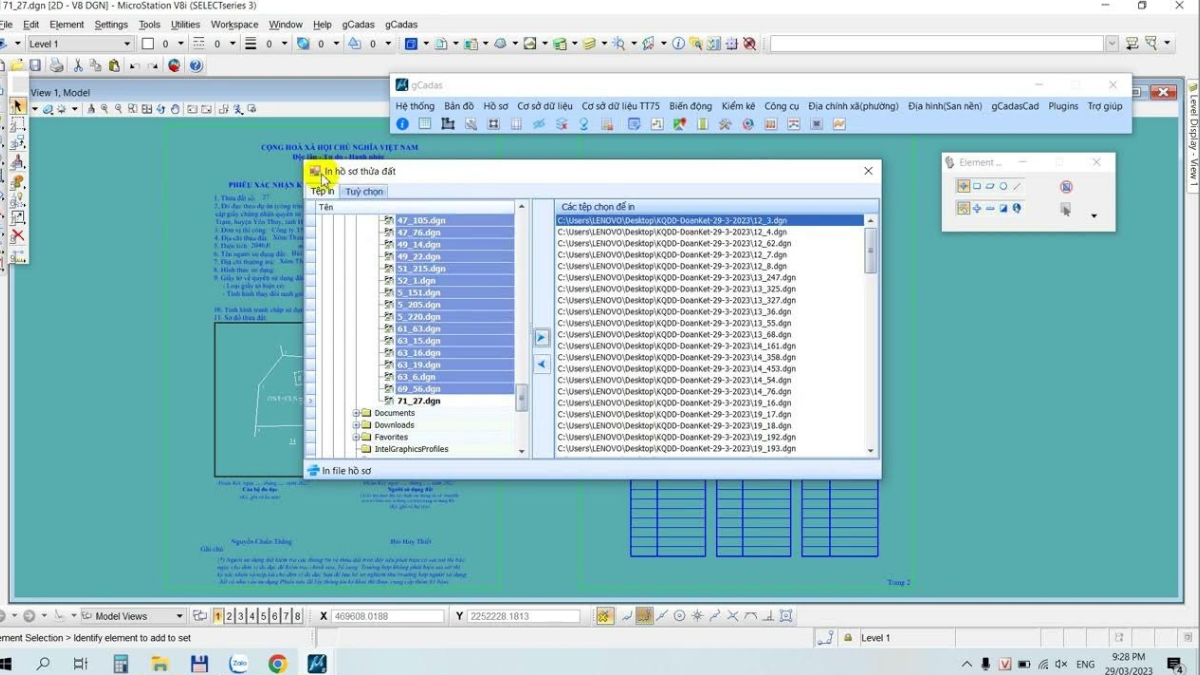Open the Workspace menu in MicroStation
Image resolution: width=1200 pixels, height=675 pixels.
coord(234,24)
